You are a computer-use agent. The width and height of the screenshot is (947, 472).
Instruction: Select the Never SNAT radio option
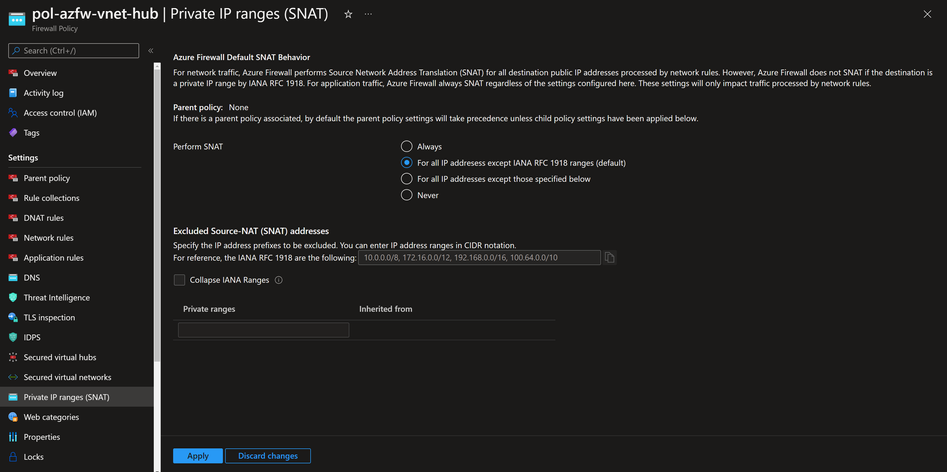point(406,196)
